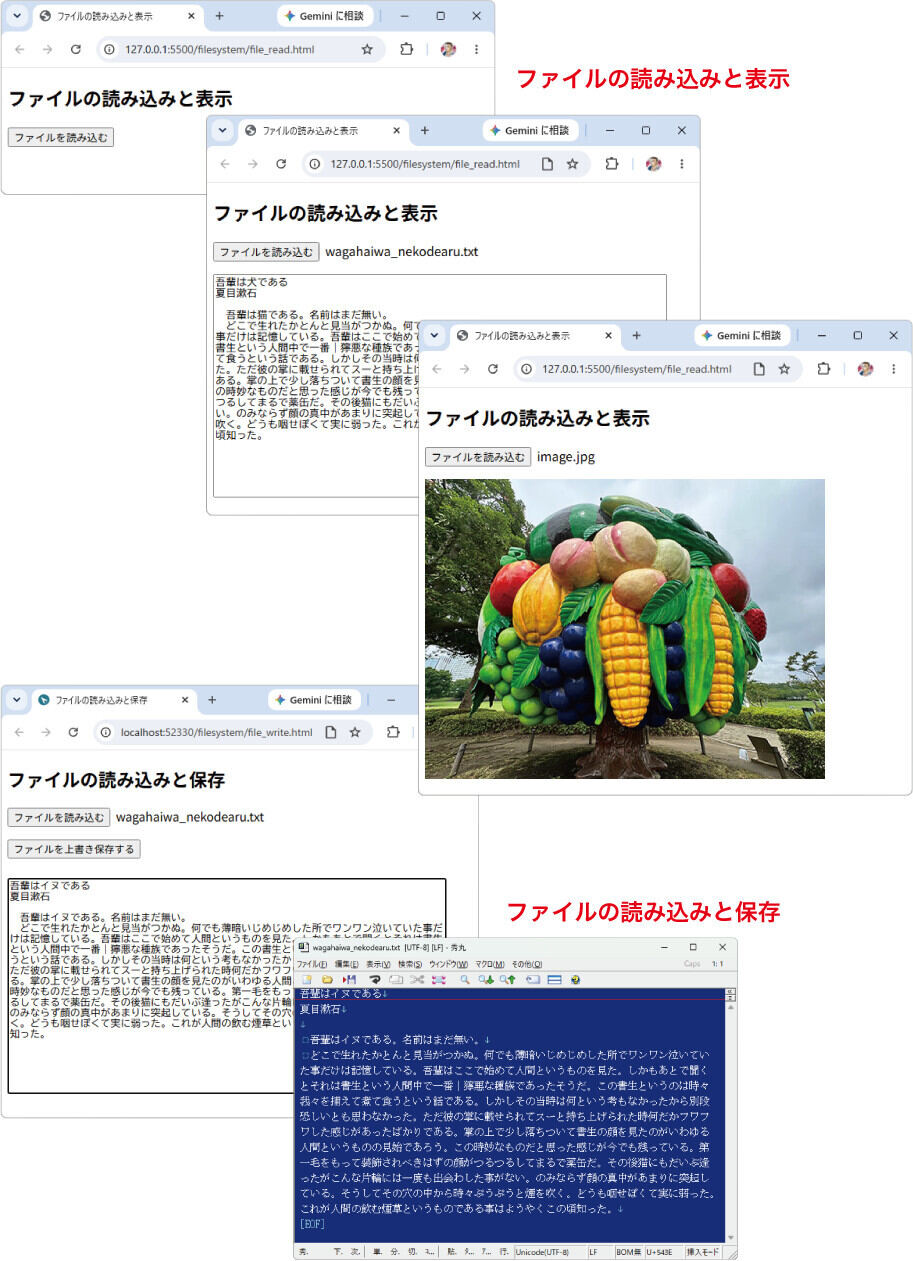Screen dimensions: 913x1261
Task: Close the tab in the file_write.html window
Action: coord(185,700)
